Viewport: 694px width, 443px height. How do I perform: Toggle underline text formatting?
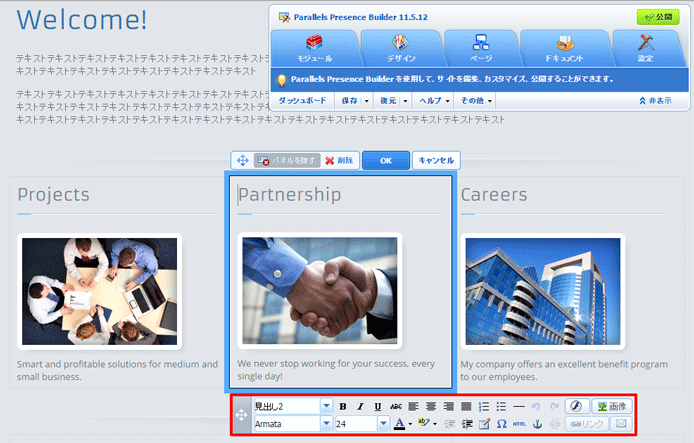point(378,407)
